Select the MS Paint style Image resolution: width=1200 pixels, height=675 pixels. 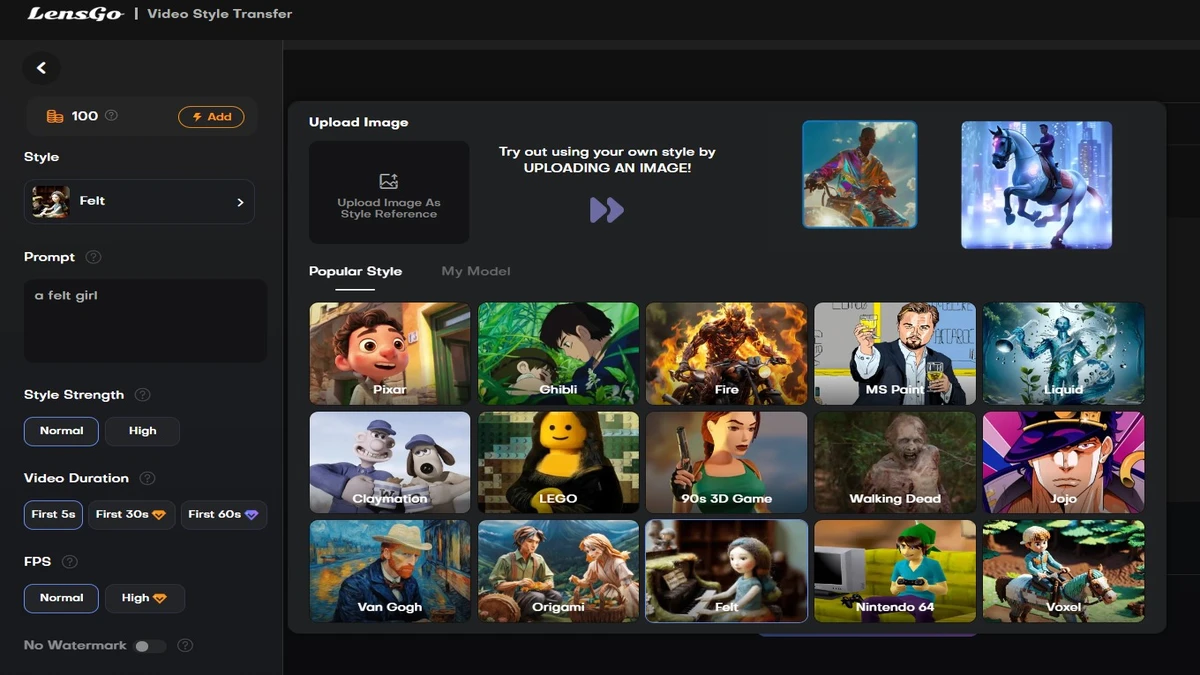(895, 354)
